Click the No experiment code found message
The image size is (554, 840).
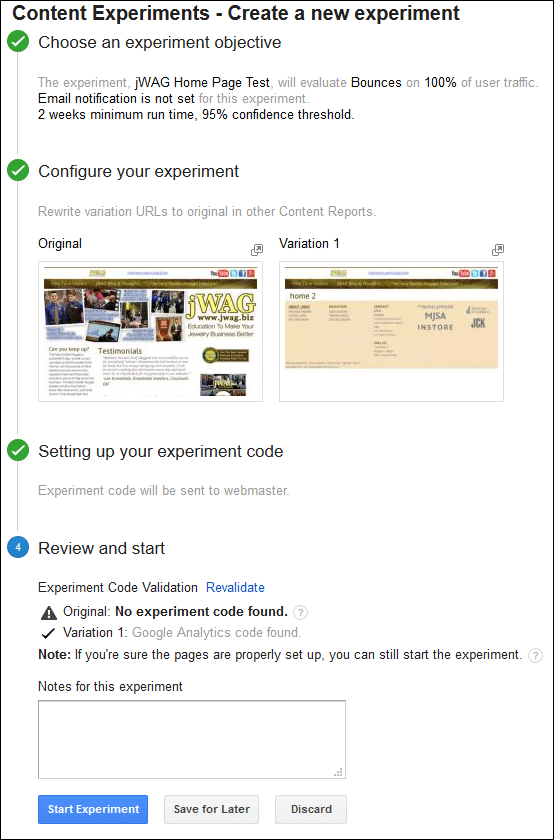201,612
